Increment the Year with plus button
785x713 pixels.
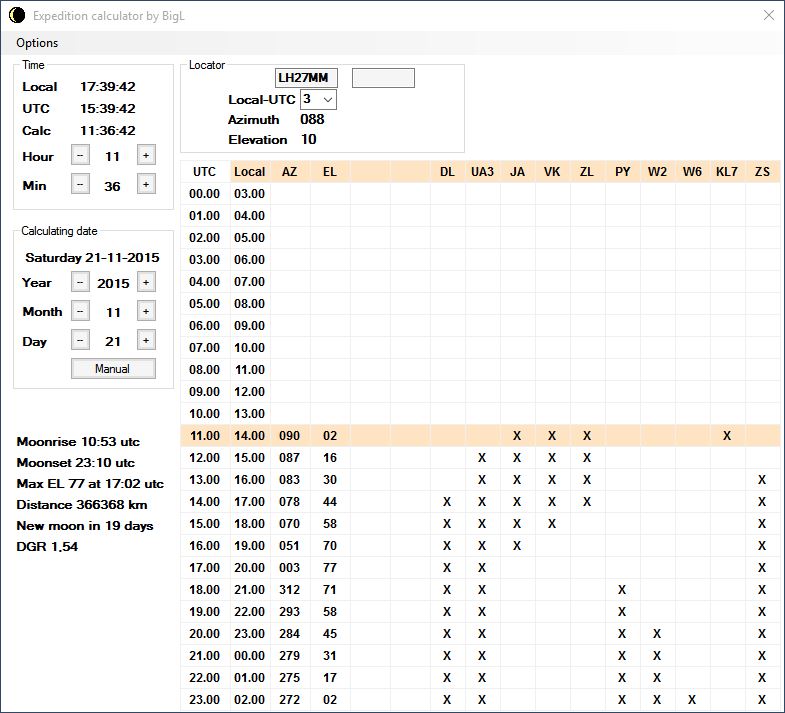145,283
